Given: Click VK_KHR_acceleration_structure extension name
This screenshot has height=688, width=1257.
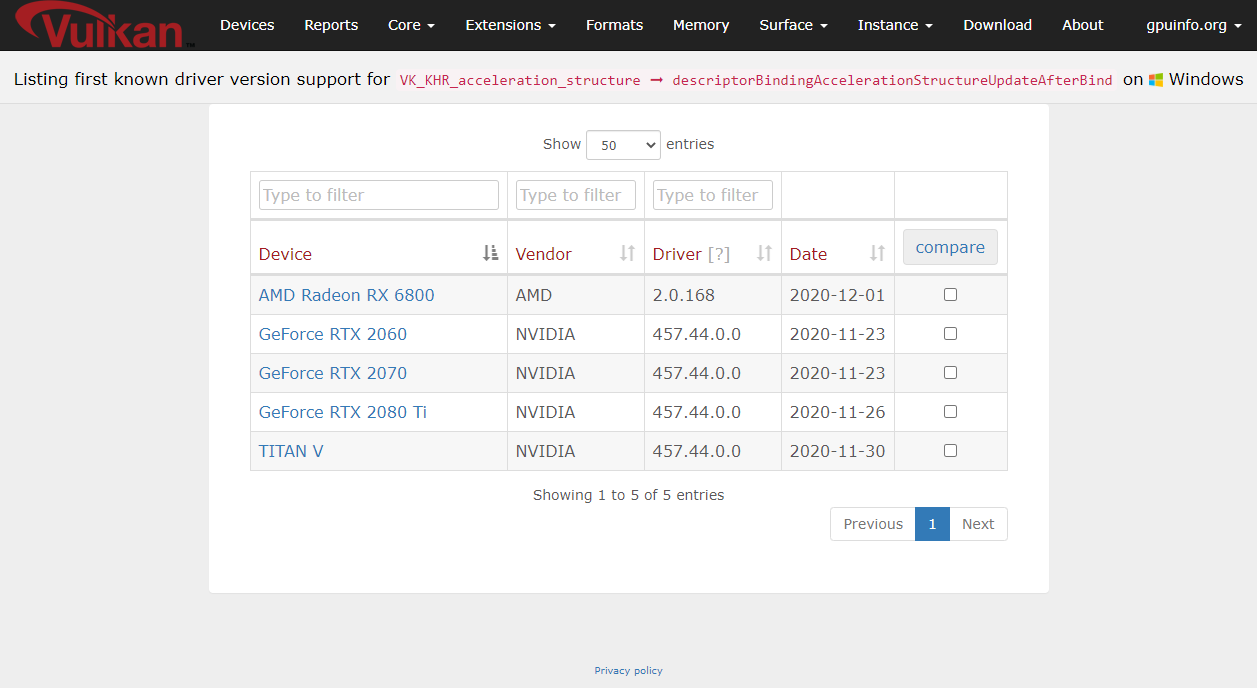Looking at the screenshot, I should [520, 81].
